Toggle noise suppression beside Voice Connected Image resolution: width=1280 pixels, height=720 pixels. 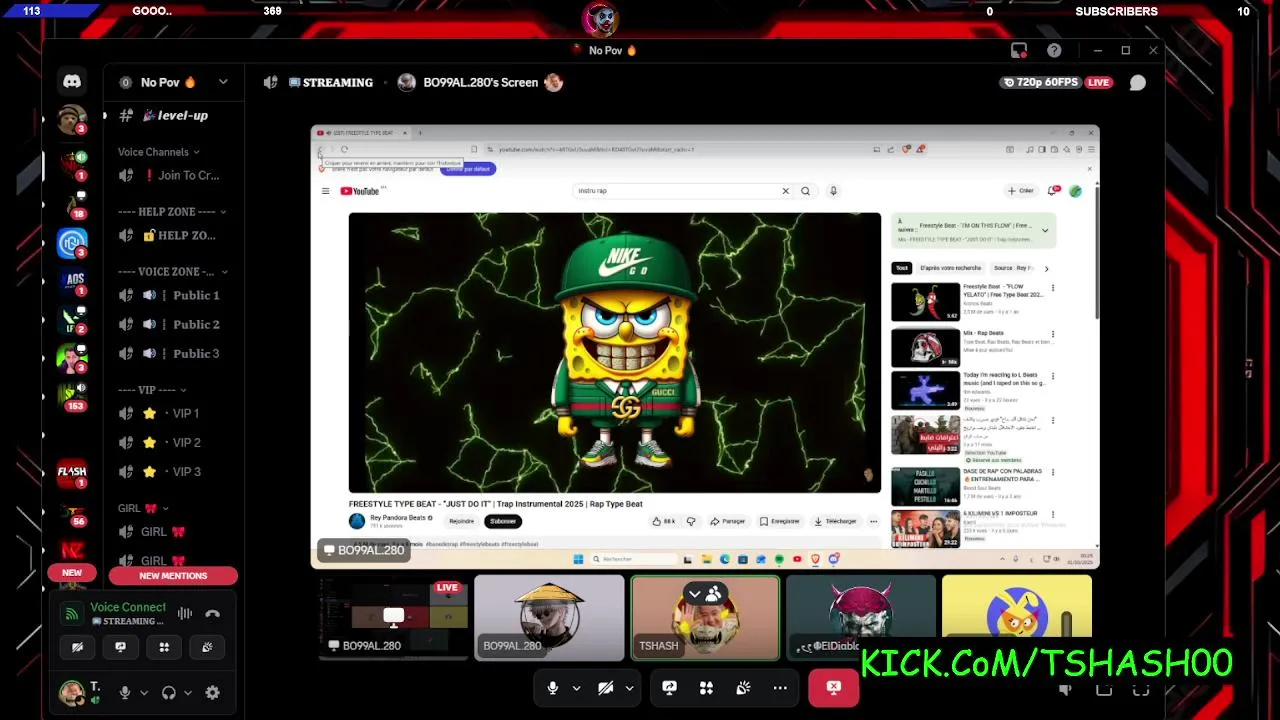pyautogui.click(x=185, y=614)
